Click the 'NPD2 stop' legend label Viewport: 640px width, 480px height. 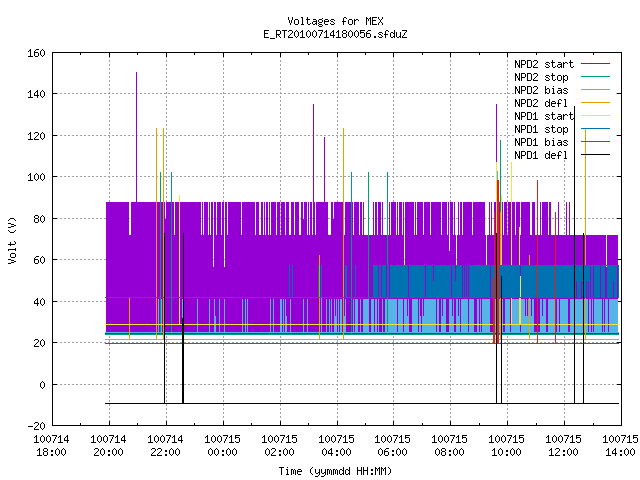541,77
